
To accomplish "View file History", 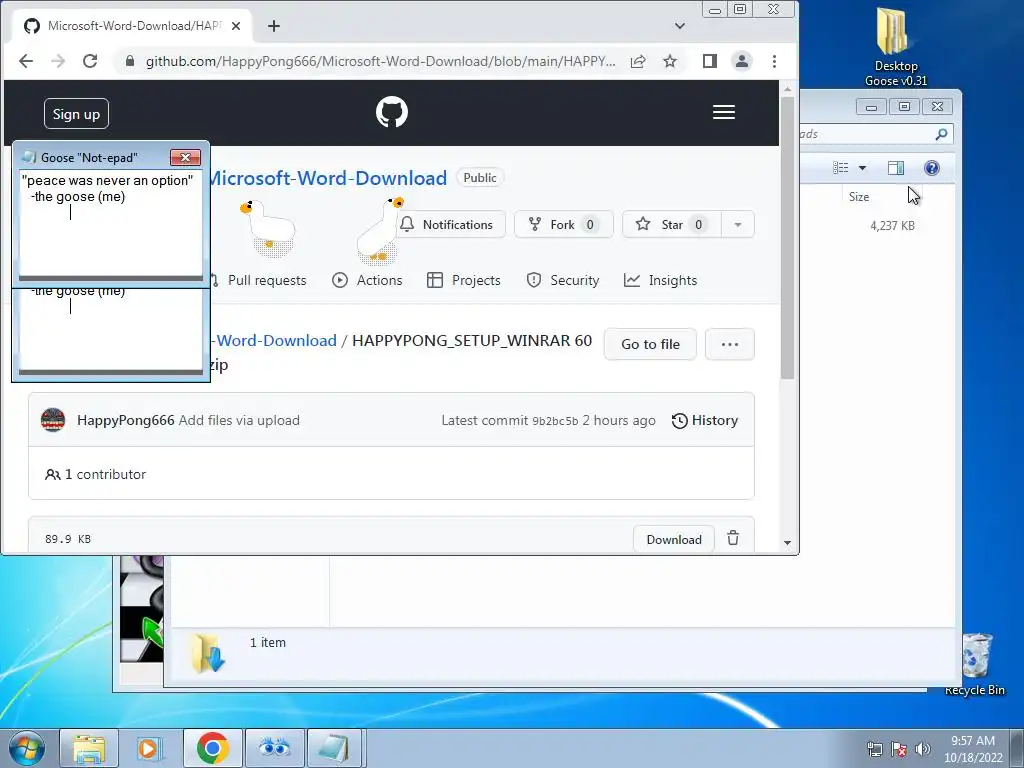I will [705, 421].
